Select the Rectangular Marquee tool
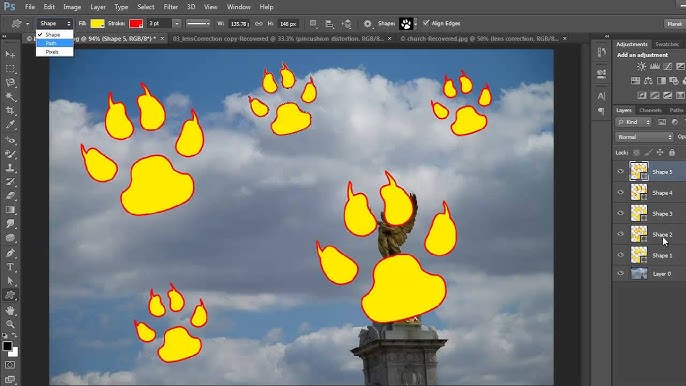 point(10,69)
